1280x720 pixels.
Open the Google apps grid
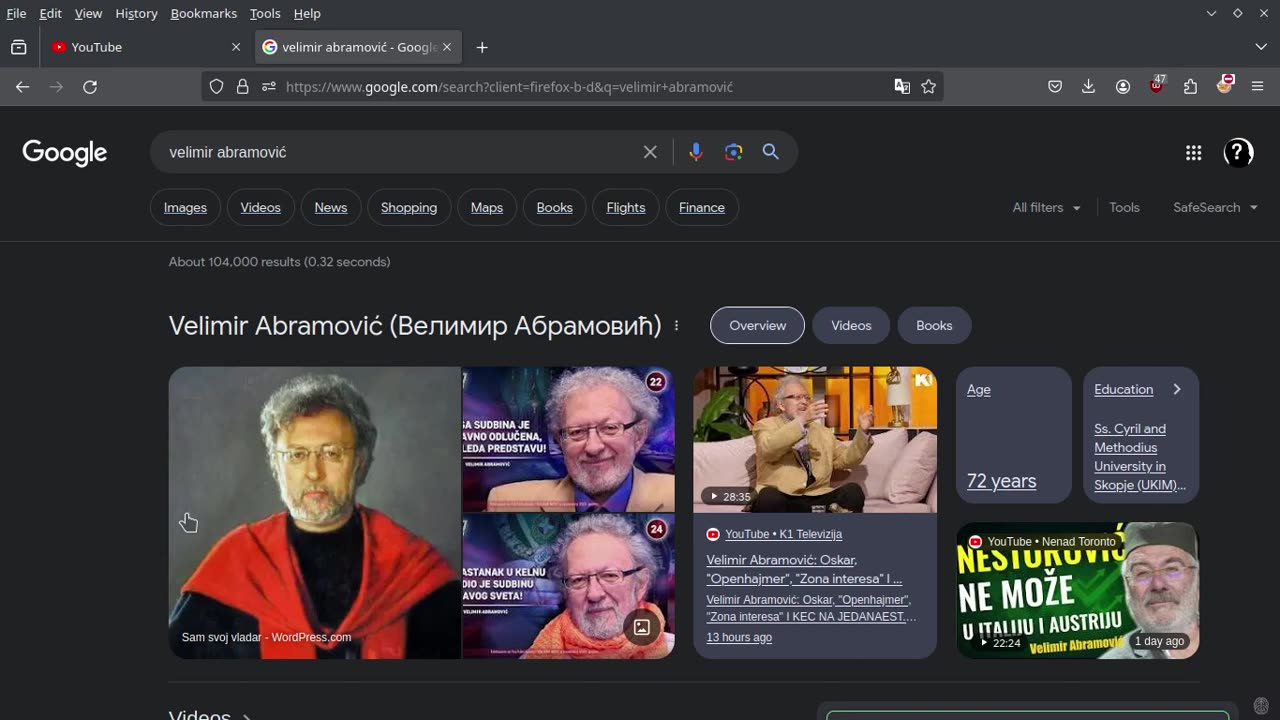1193,152
